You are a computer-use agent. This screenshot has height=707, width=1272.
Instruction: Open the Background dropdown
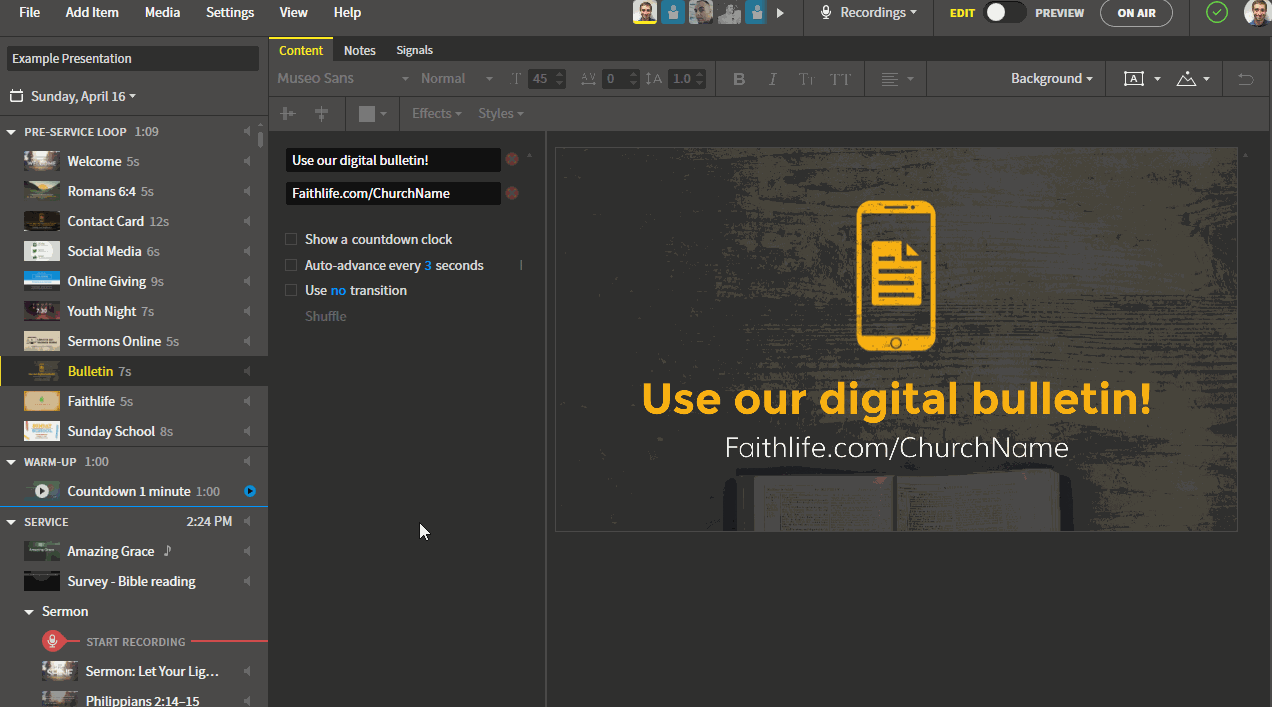pos(1051,79)
